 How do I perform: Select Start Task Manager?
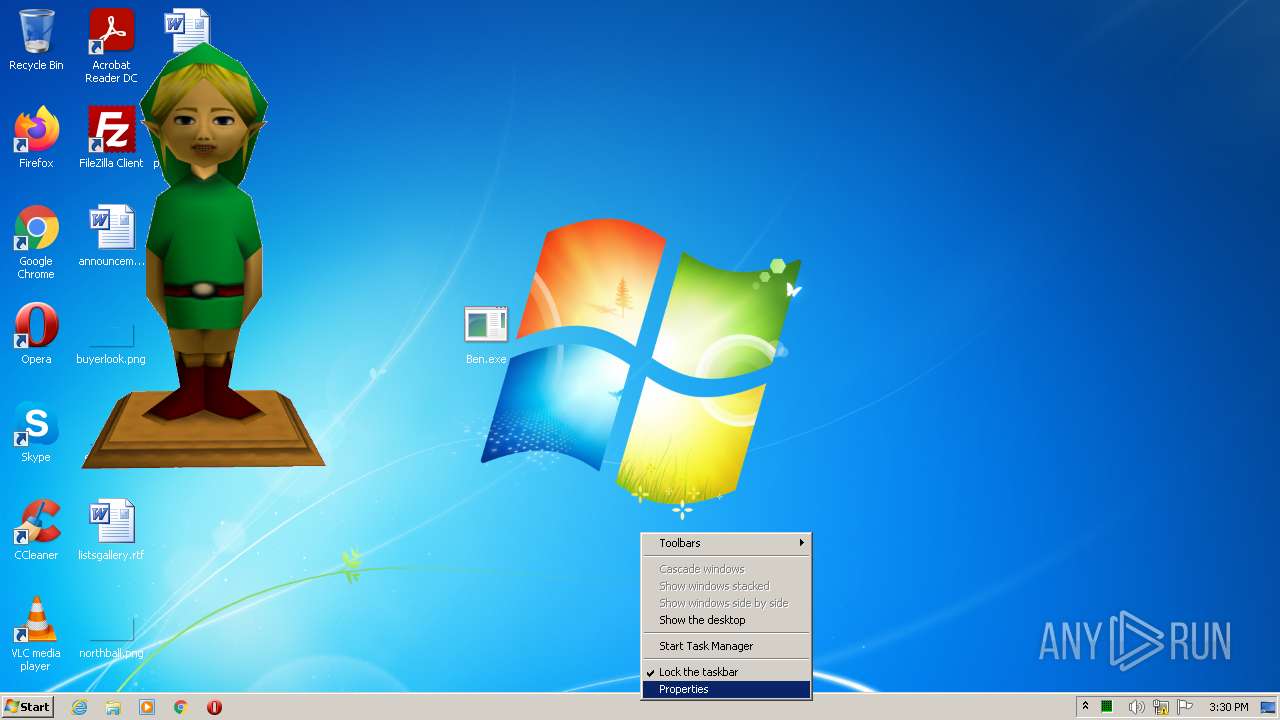pyautogui.click(x=726, y=646)
